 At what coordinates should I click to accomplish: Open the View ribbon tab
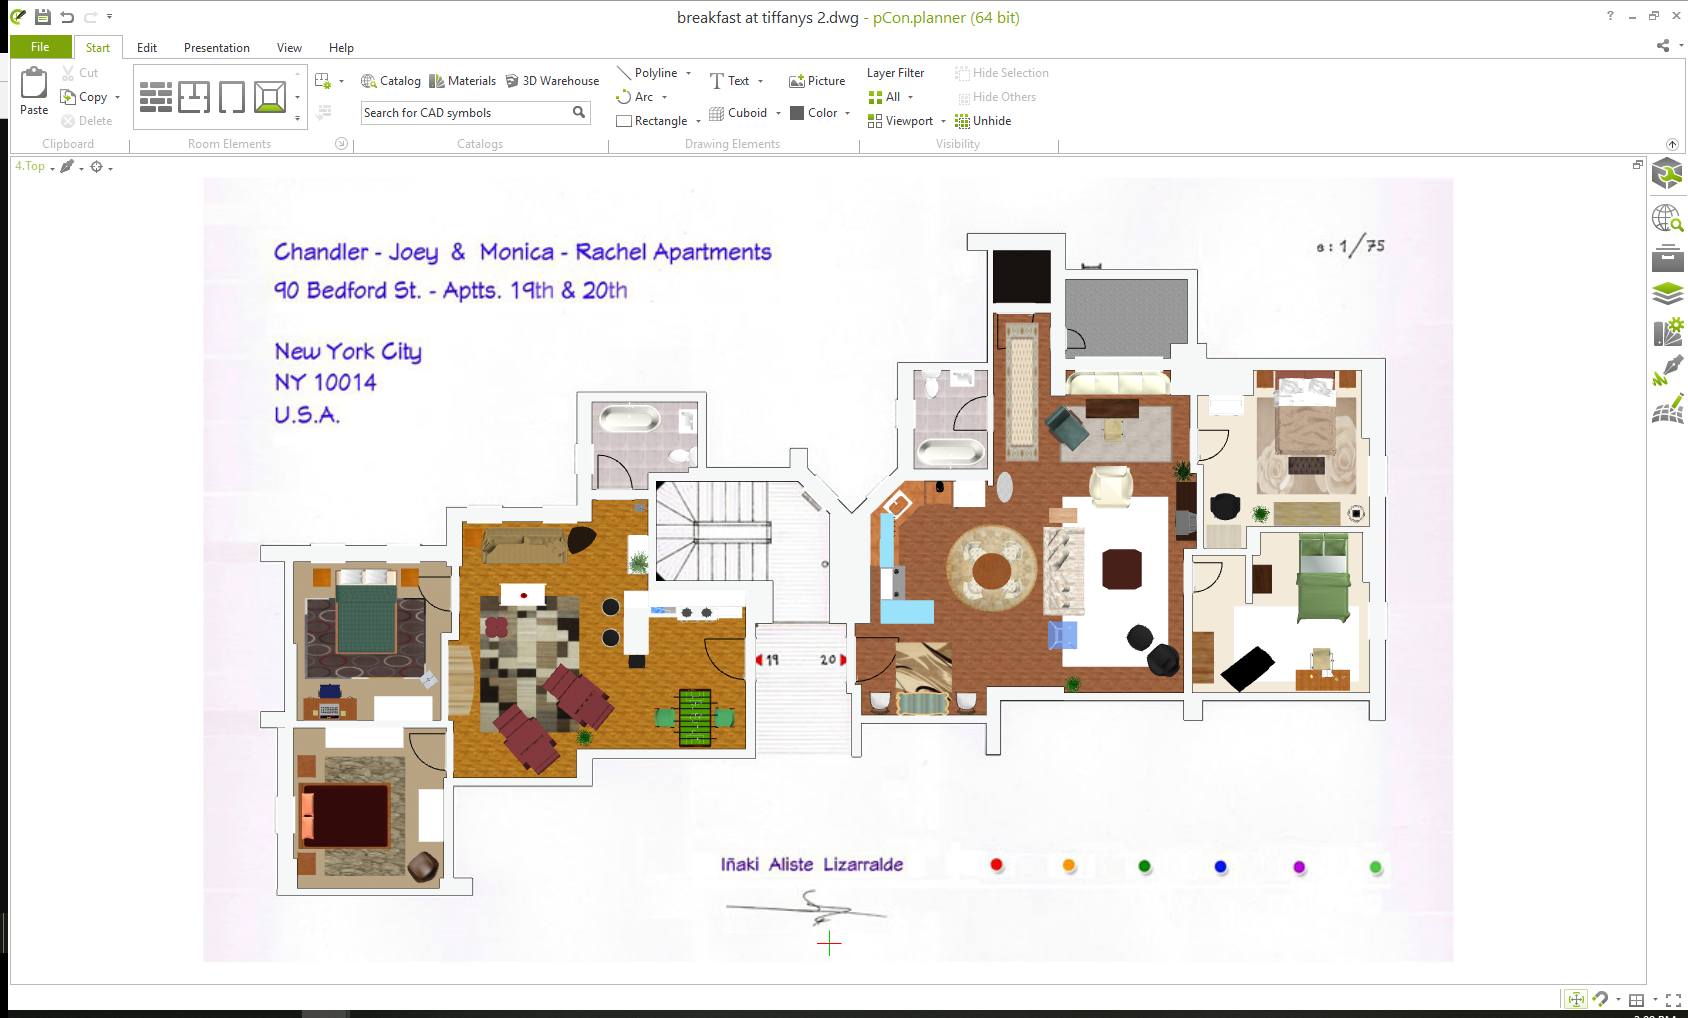(290, 48)
